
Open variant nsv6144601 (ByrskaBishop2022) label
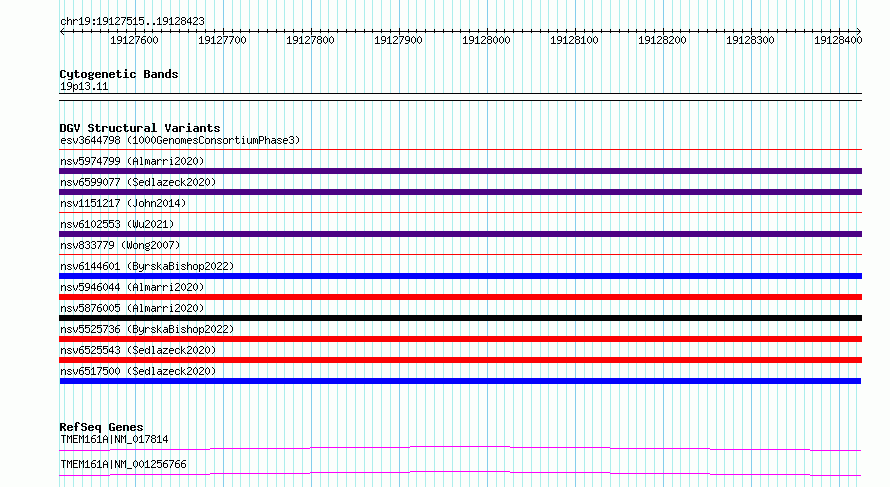[x=147, y=266]
